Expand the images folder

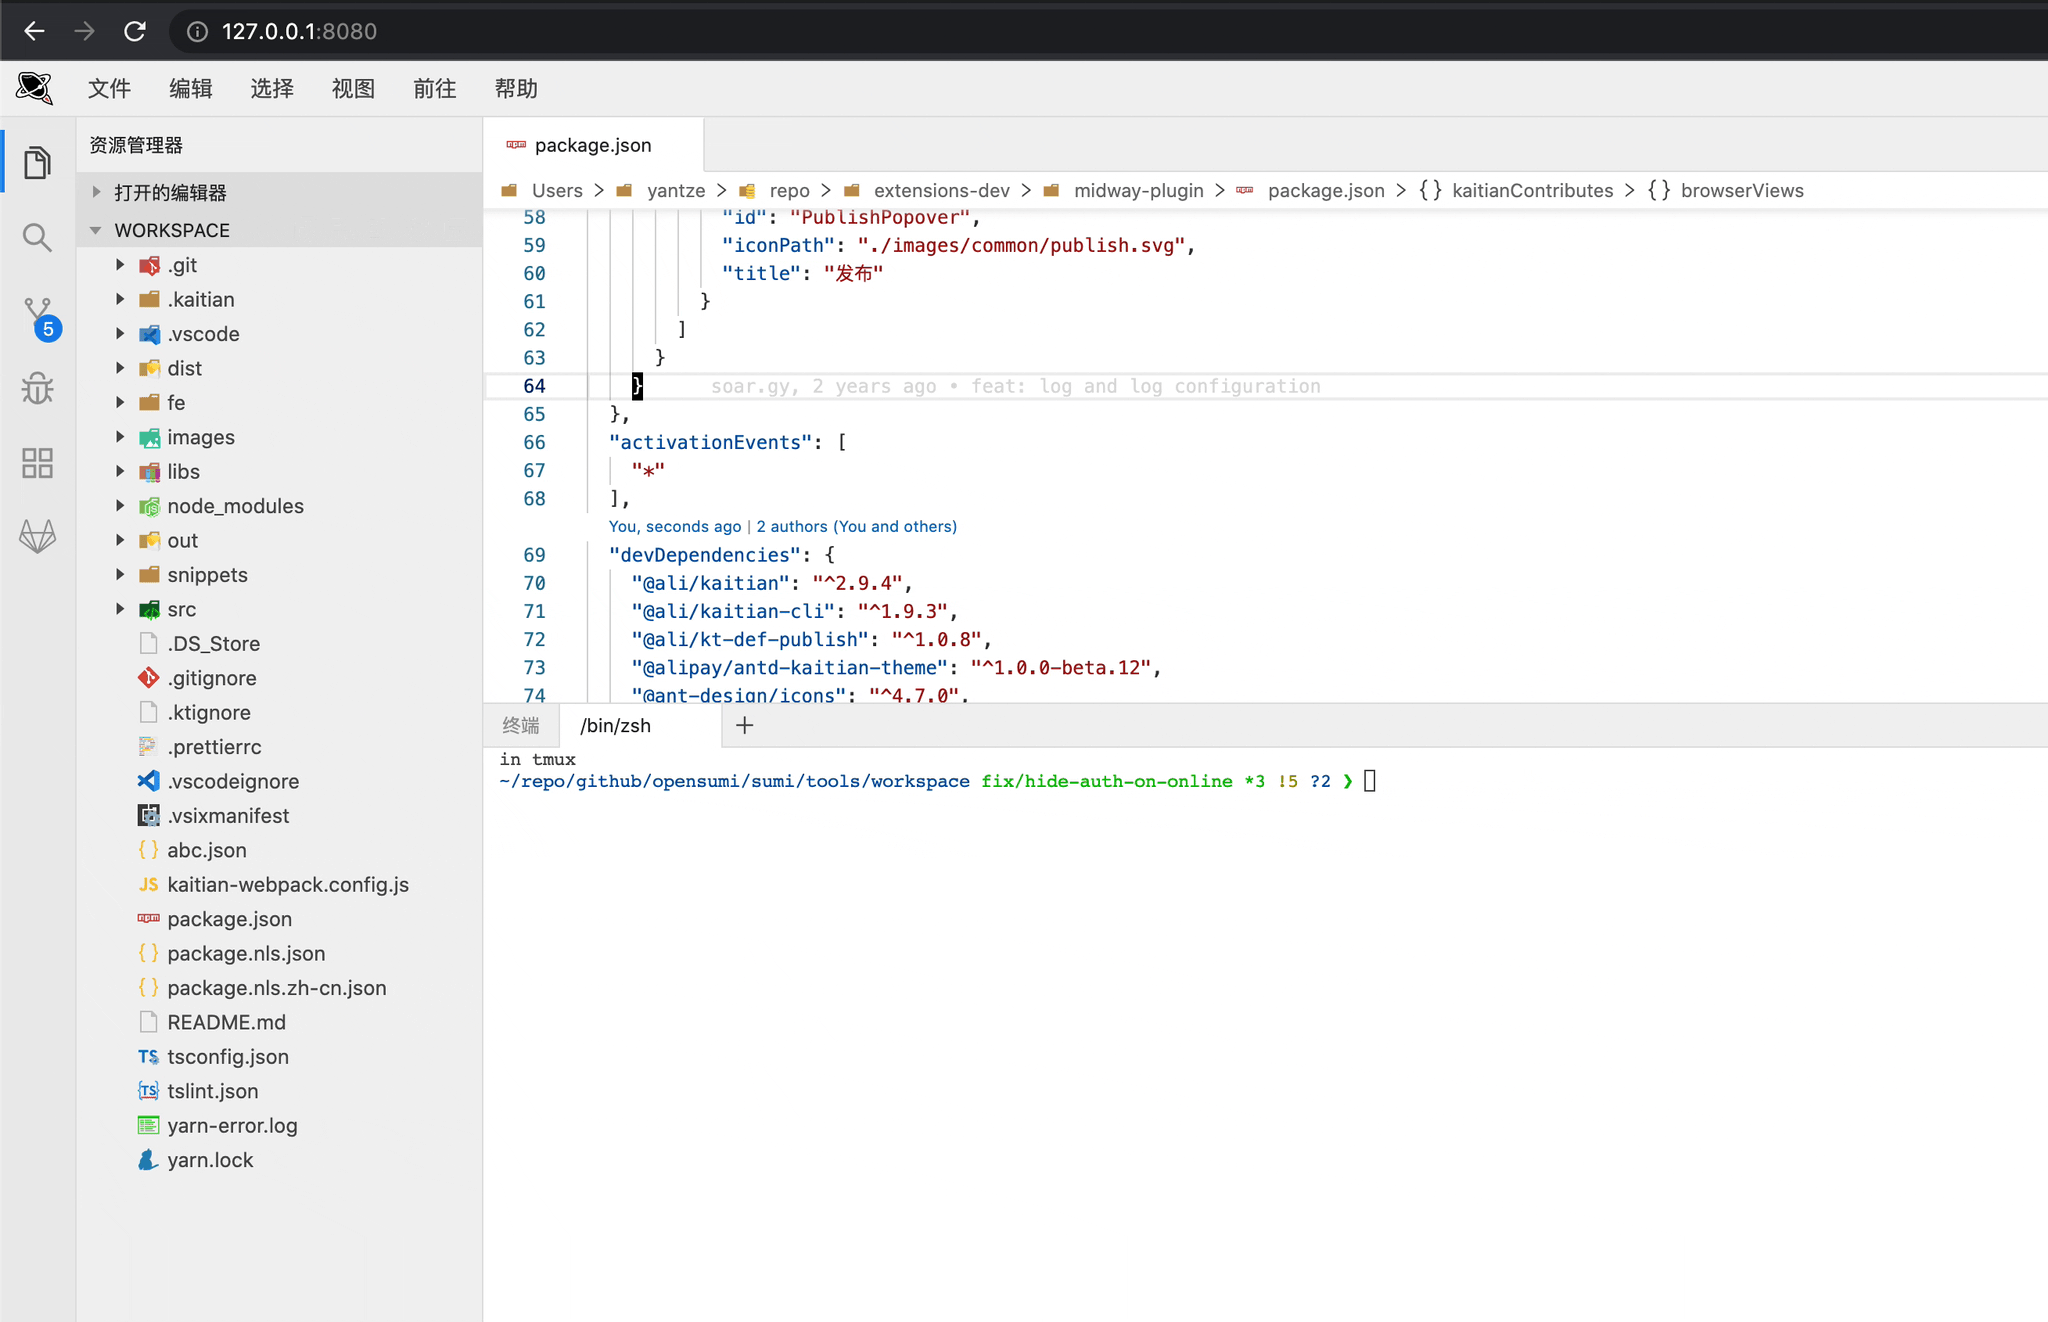[x=120, y=437]
